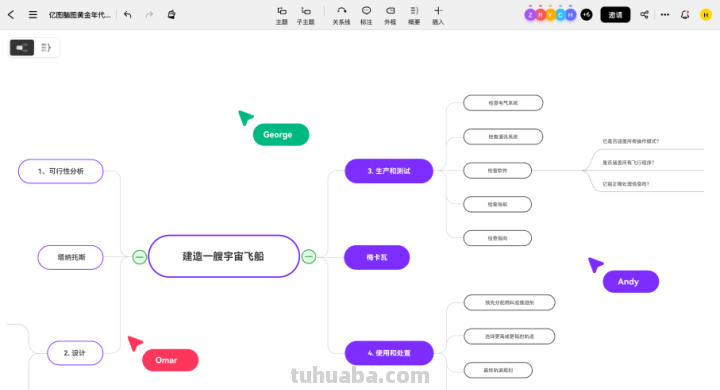This screenshot has width=720, height=390.
Task: Switch to mind map view mode
Action: (x=22, y=47)
